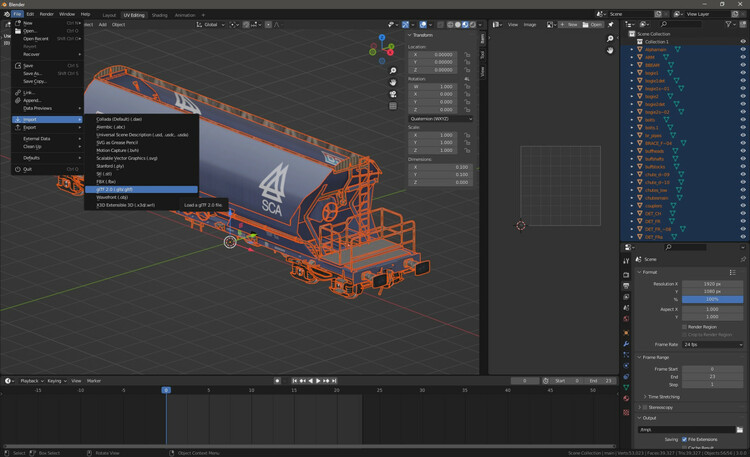Click the New image button in UV editor
The width and height of the screenshot is (750, 457).
point(569,24)
